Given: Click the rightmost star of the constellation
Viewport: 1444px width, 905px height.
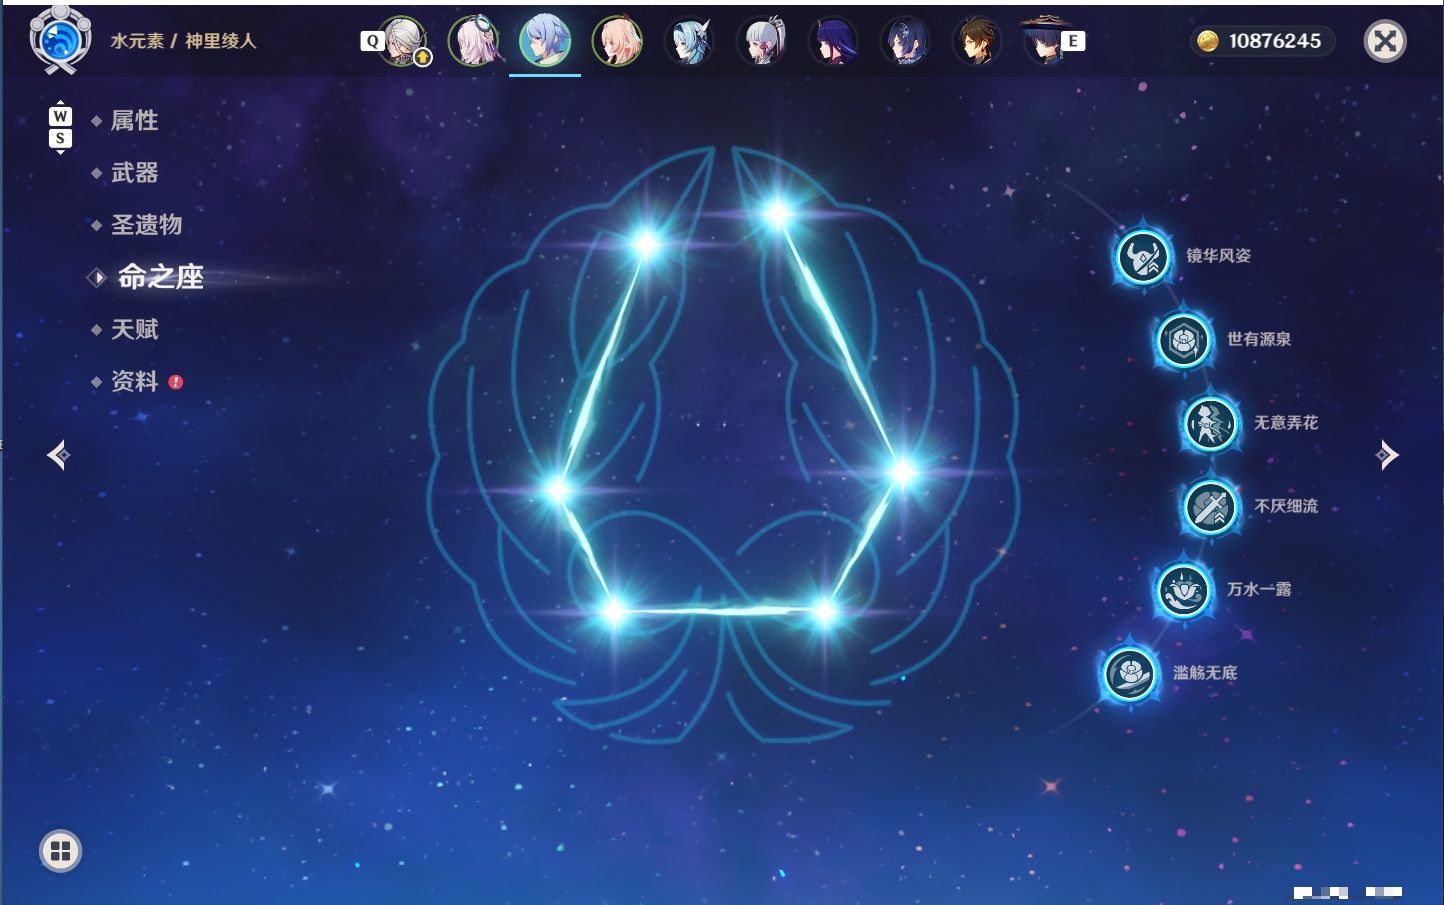Looking at the screenshot, I should tap(903, 471).
